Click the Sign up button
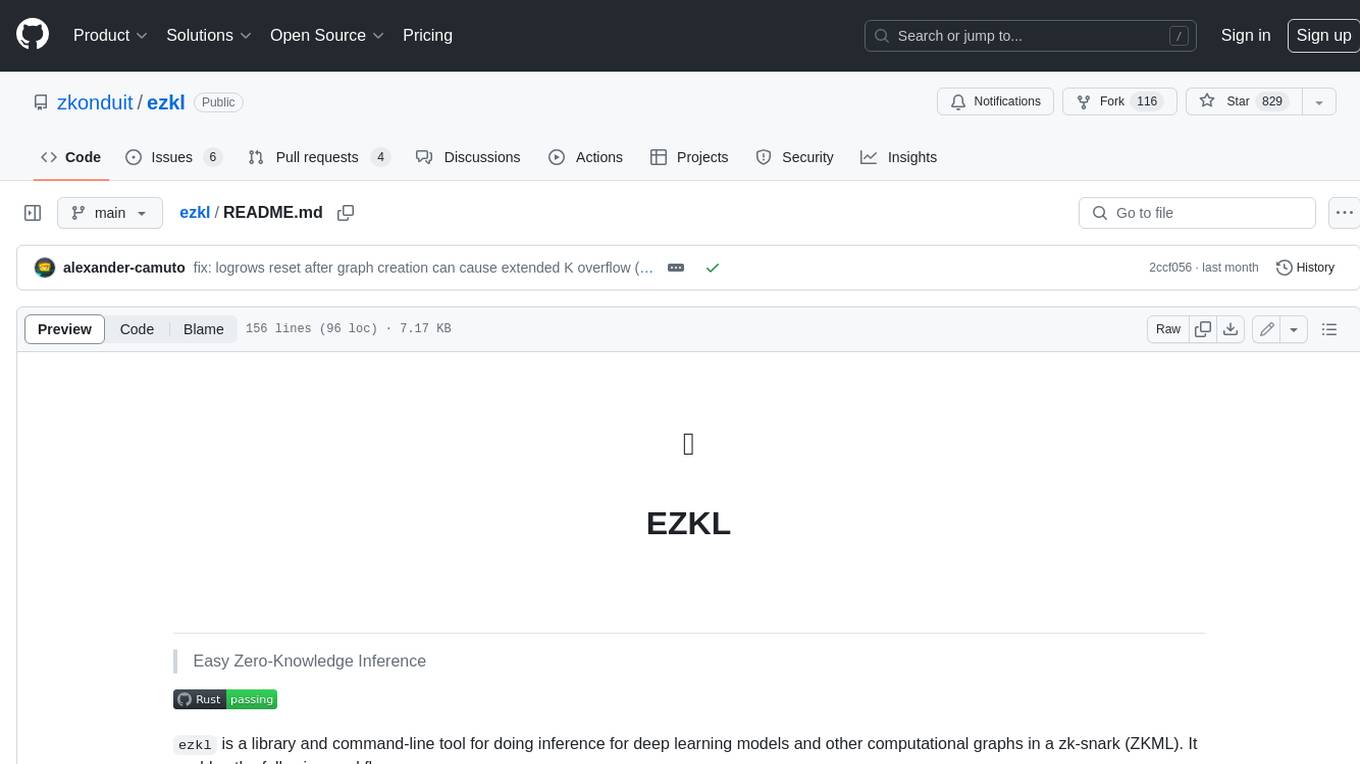 pyautogui.click(x=1323, y=35)
